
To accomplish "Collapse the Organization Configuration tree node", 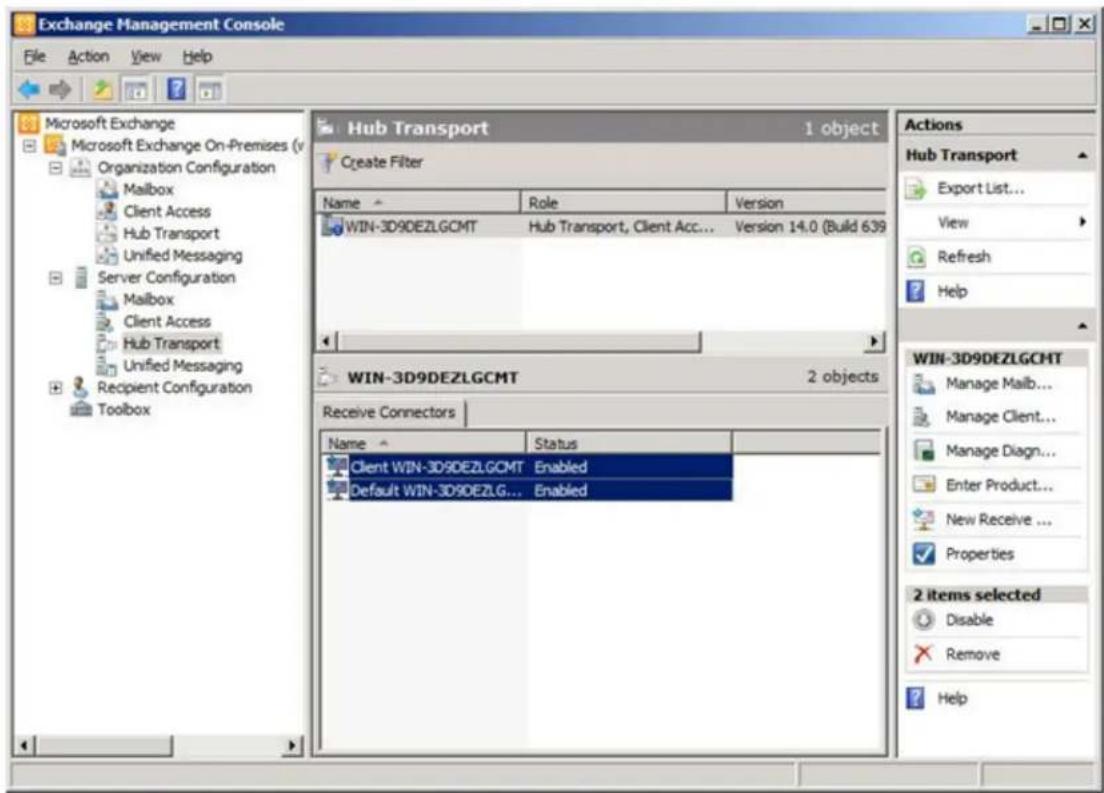I will pyautogui.click(x=56, y=168).
